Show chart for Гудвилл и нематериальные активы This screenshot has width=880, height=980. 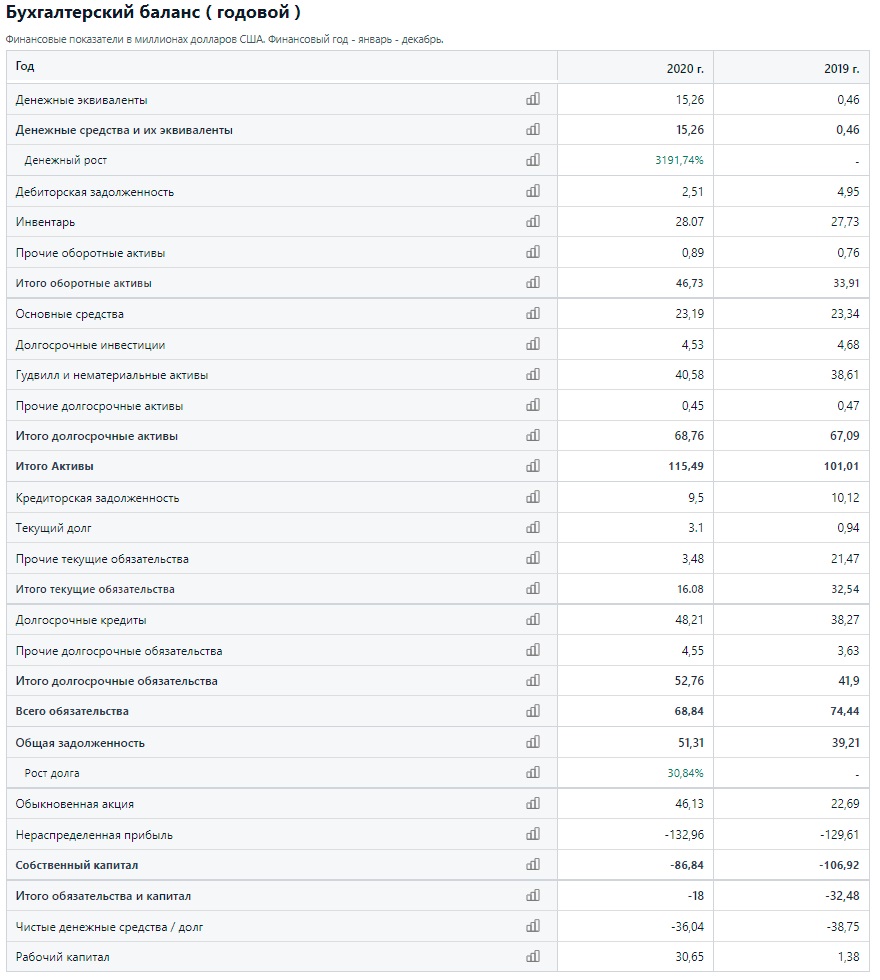coord(532,374)
